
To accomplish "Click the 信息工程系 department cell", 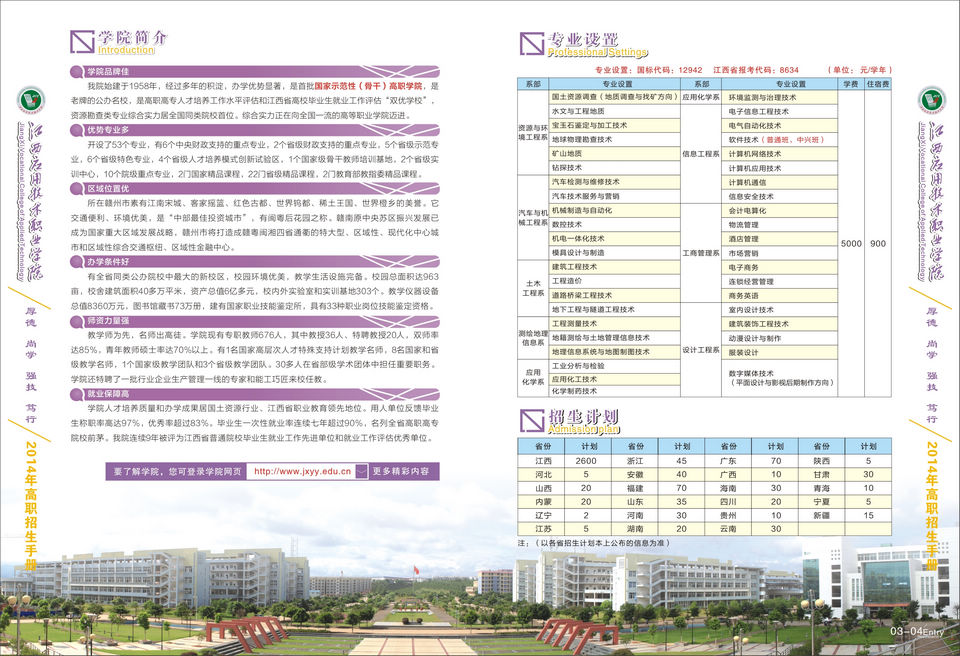I will click(x=701, y=154).
